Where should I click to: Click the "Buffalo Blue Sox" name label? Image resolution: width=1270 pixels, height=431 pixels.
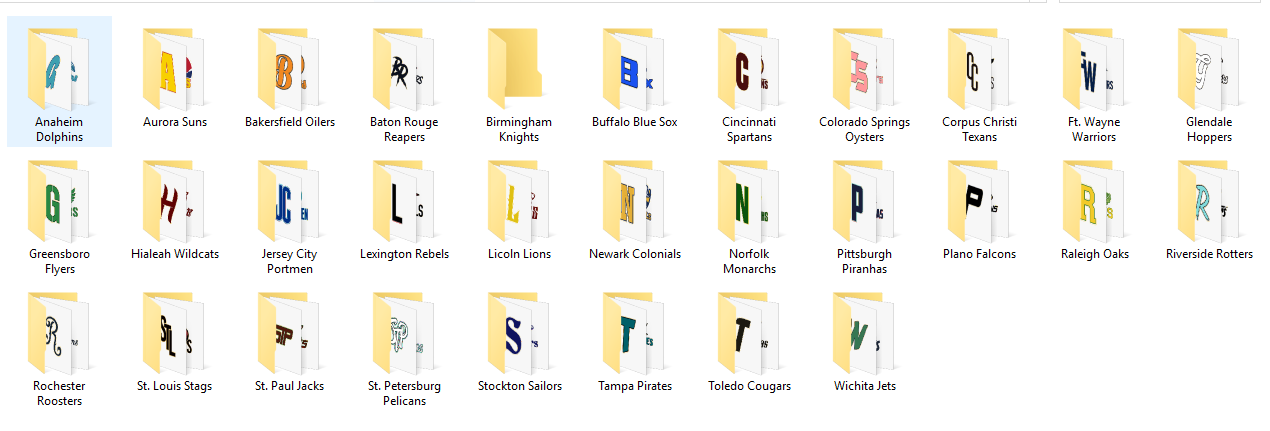pos(634,122)
